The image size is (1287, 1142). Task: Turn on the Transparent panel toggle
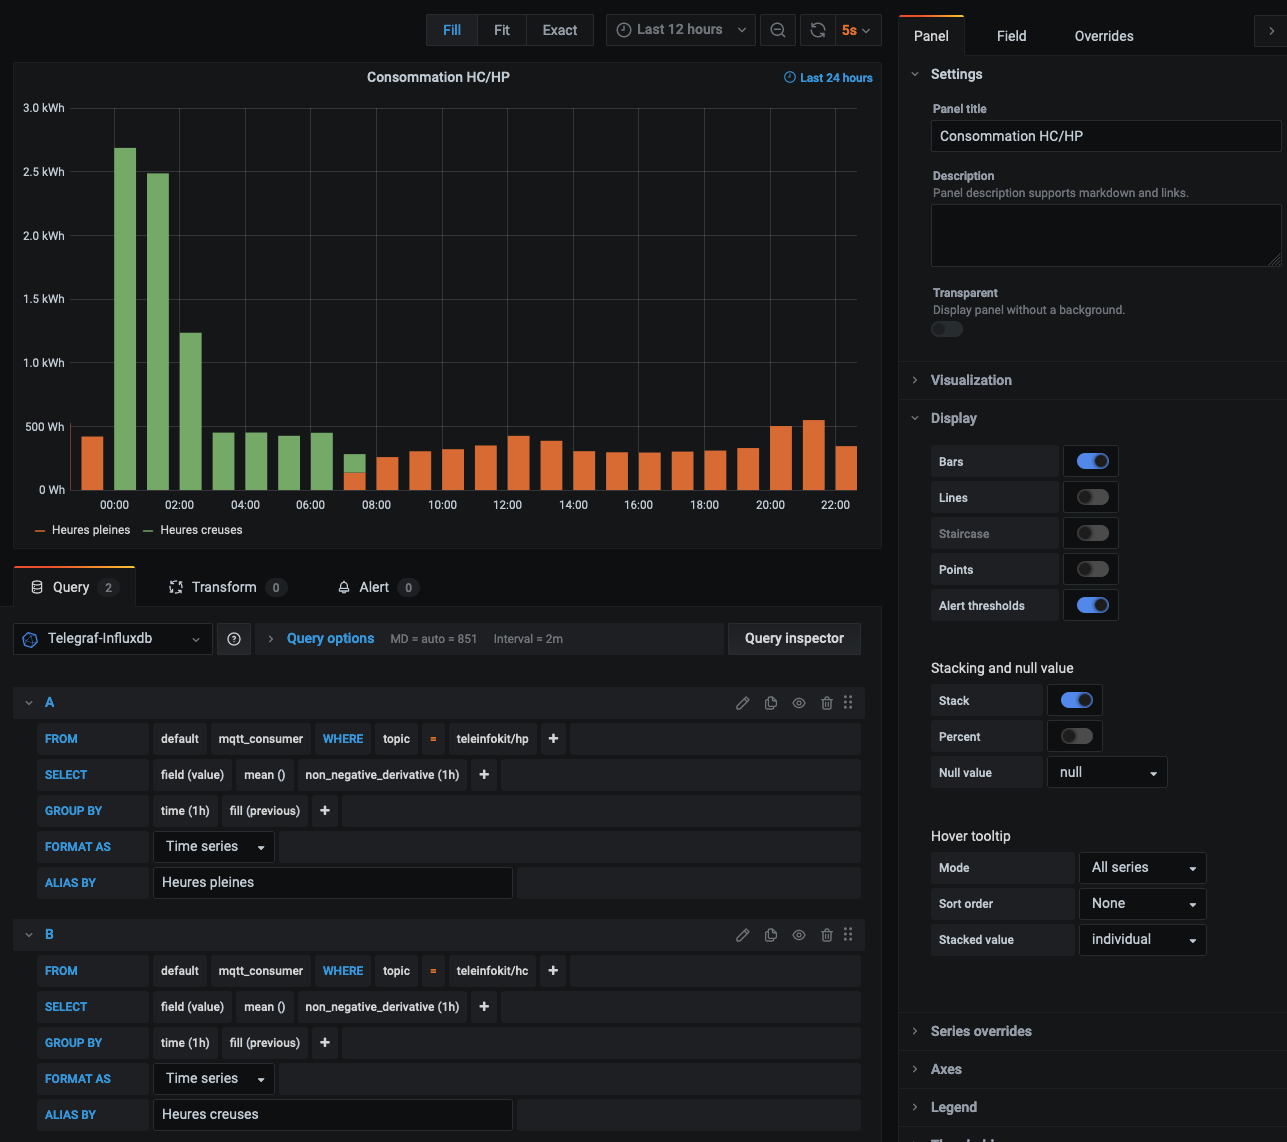(x=946, y=328)
